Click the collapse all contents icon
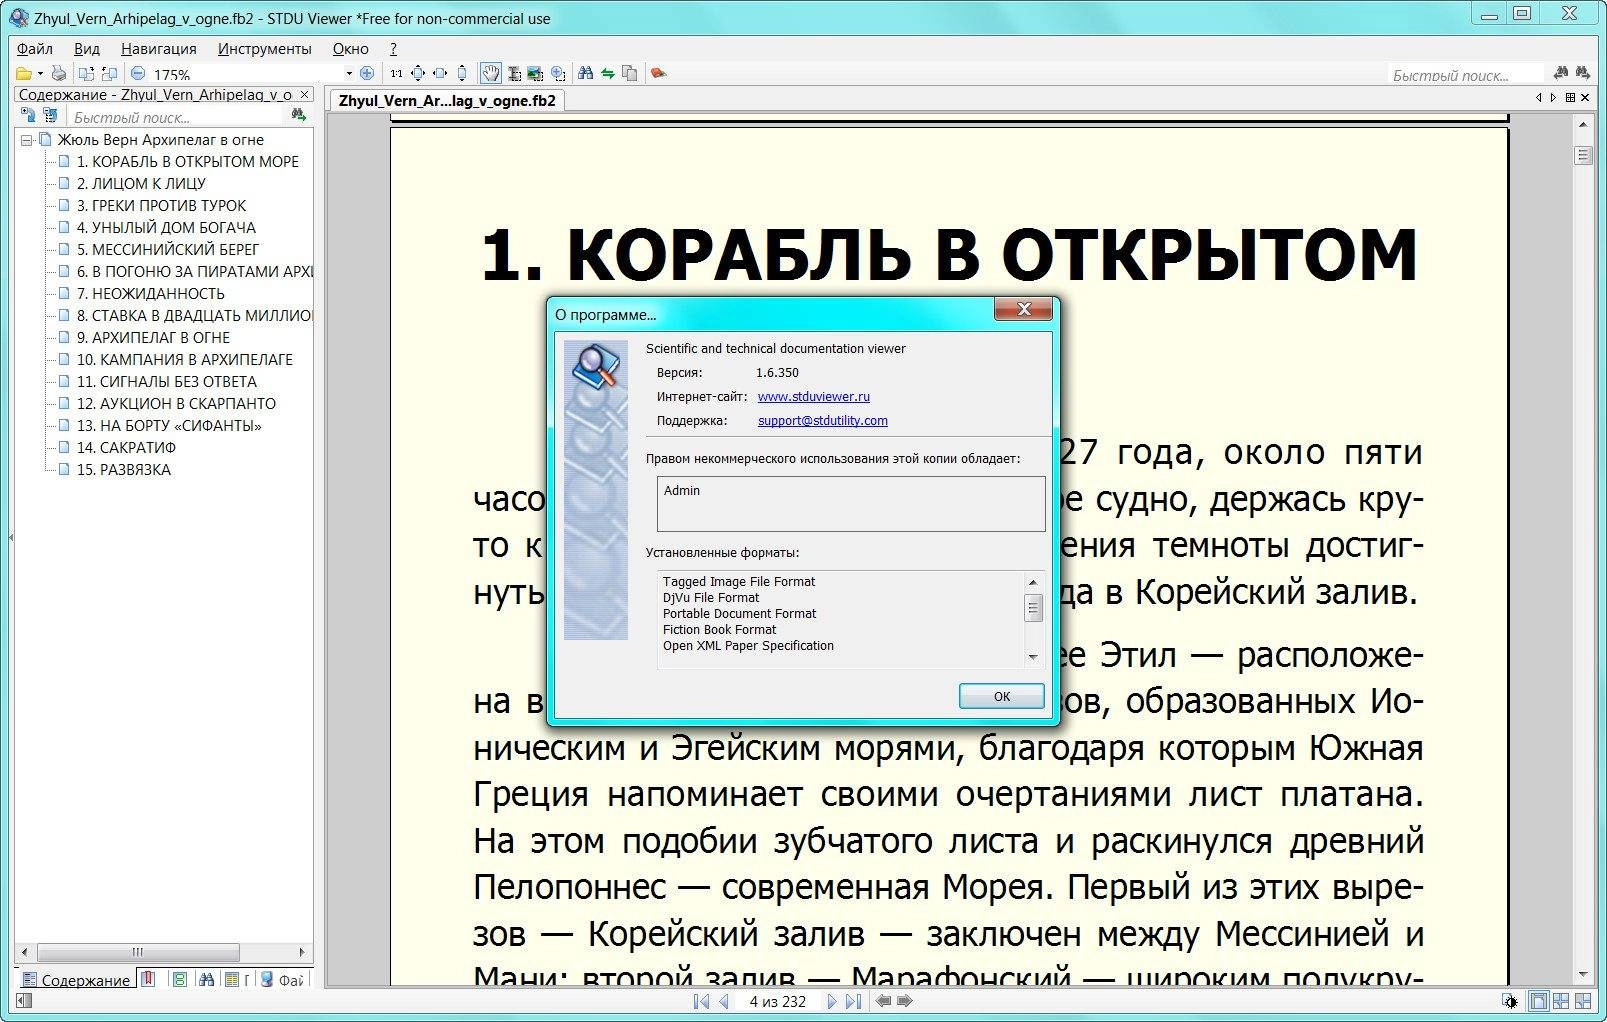Screen dimensions: 1607x1022 (x=51, y=115)
